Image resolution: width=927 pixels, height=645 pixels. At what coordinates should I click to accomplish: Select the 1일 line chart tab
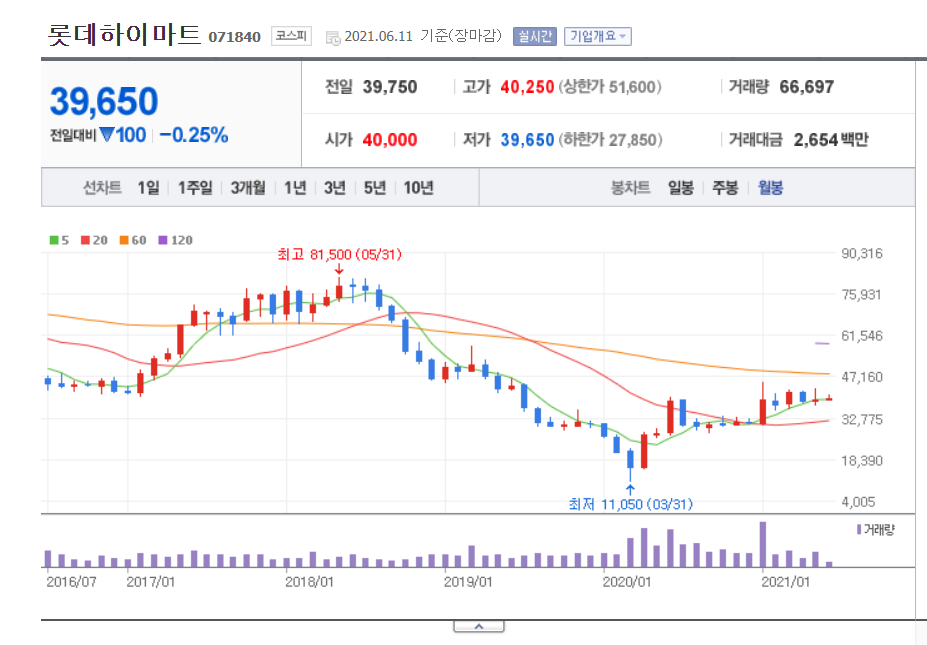tap(148, 188)
